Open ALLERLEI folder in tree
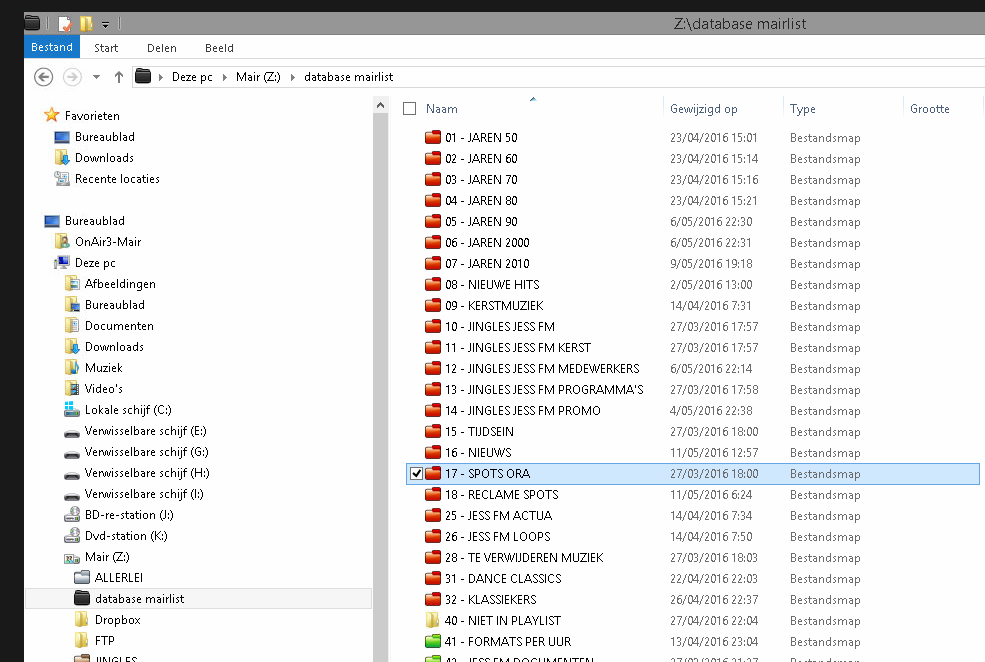 119,578
